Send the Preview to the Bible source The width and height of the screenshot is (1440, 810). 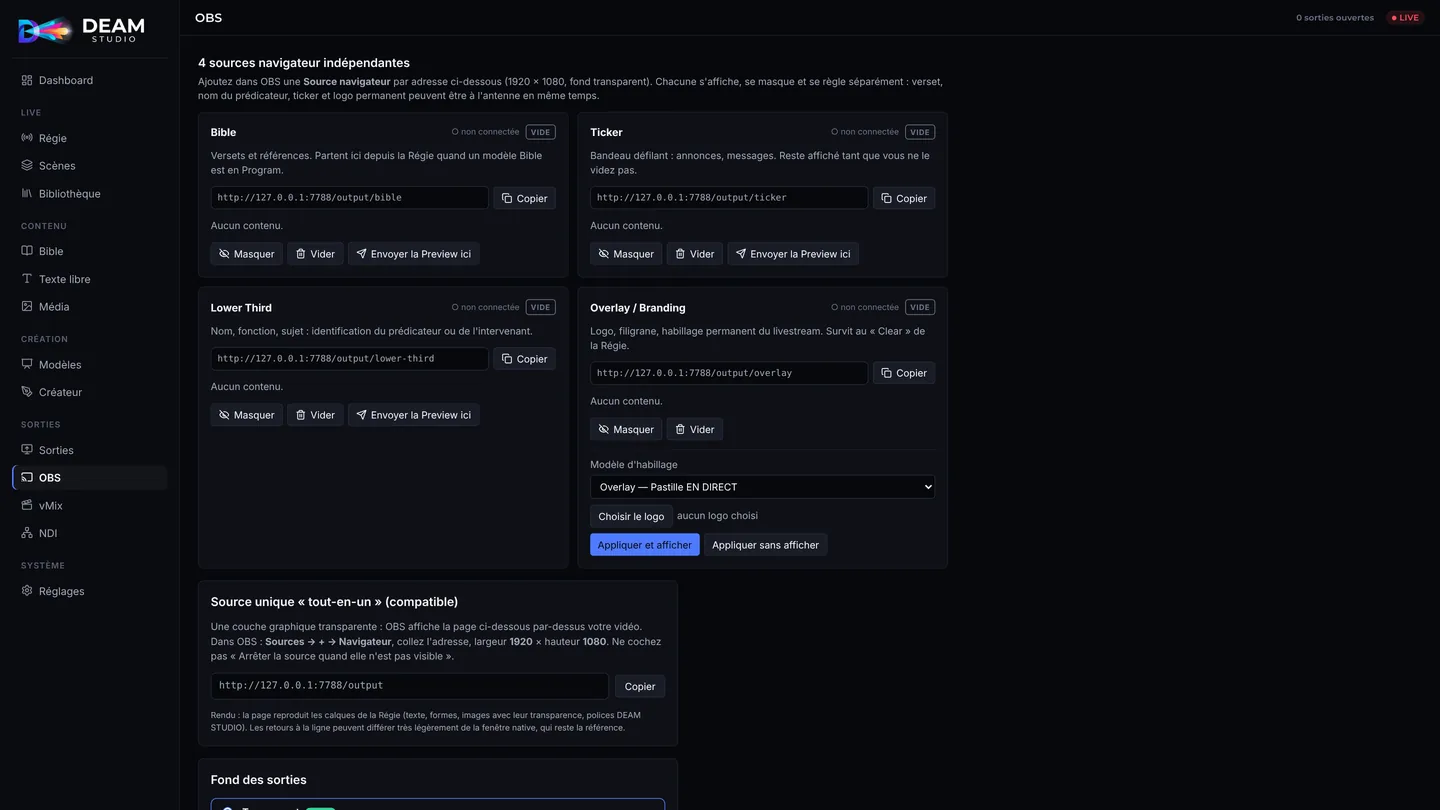(x=413, y=254)
